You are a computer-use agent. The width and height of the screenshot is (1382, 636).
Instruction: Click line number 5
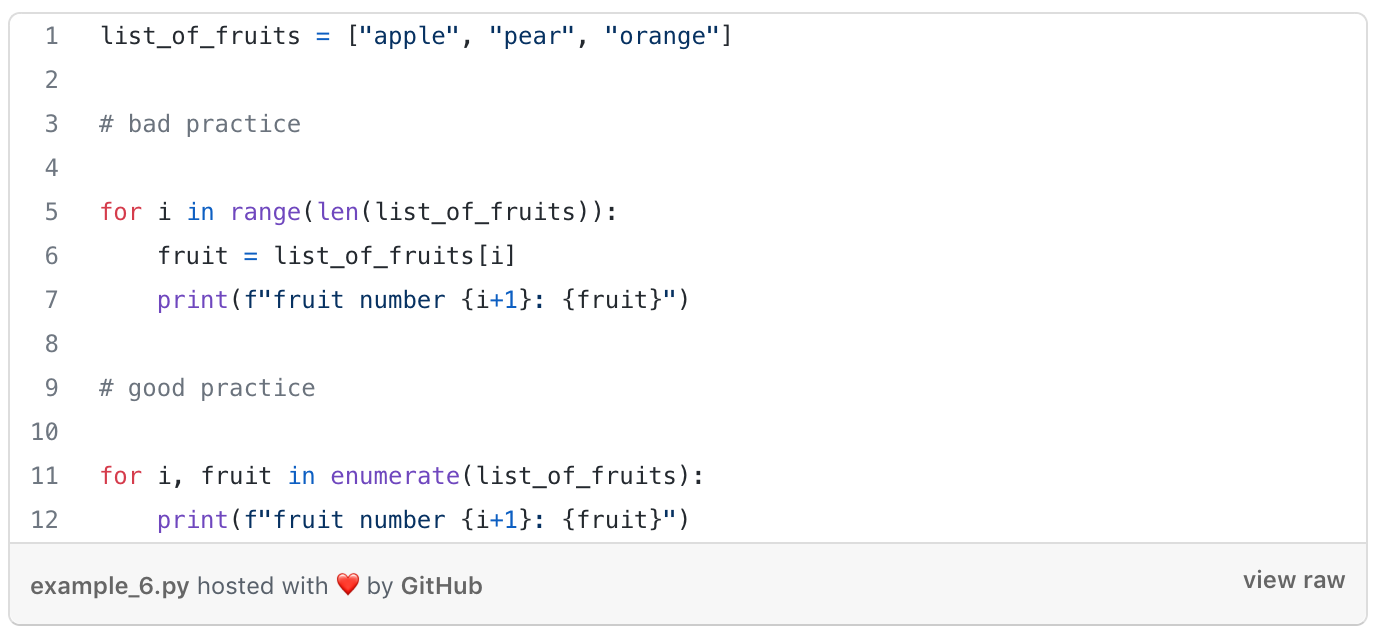[x=51, y=212]
